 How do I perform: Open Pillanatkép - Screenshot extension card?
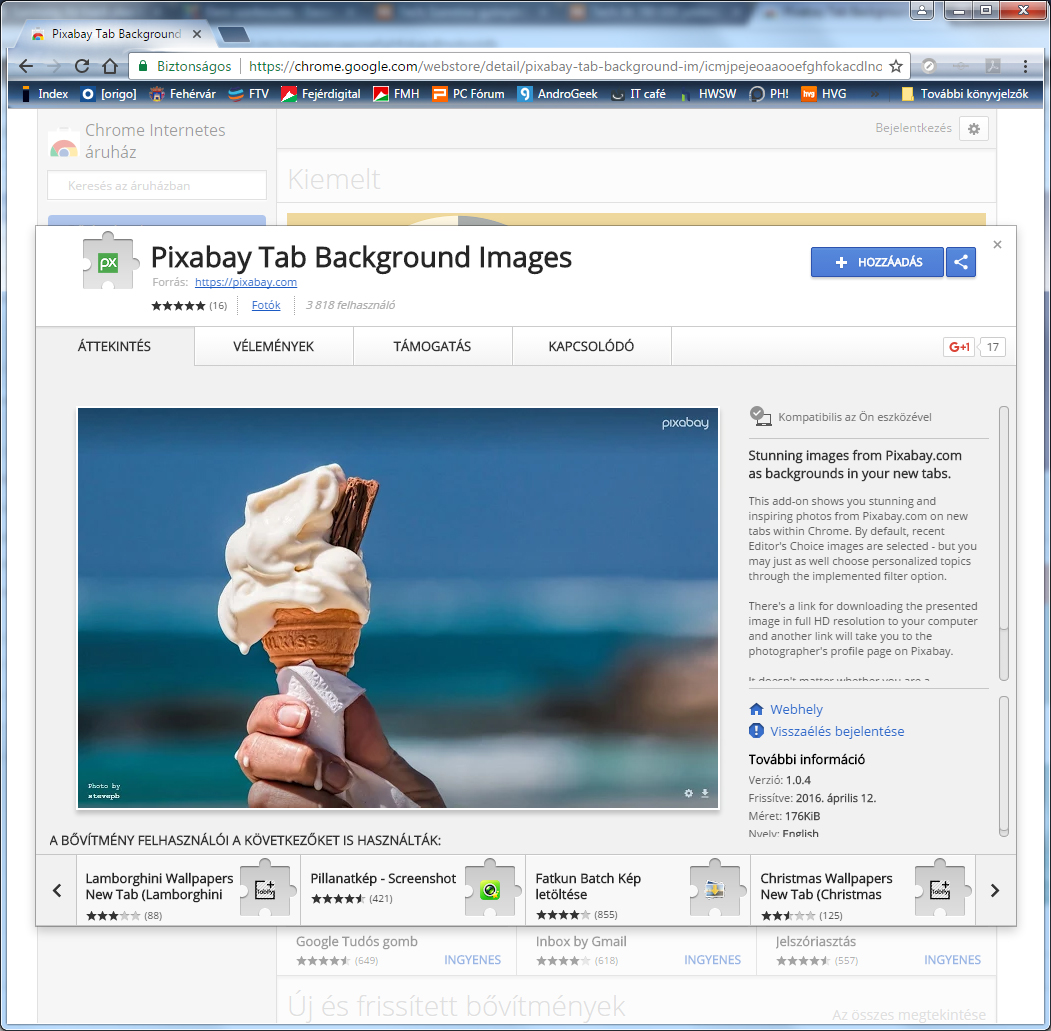(x=413, y=890)
